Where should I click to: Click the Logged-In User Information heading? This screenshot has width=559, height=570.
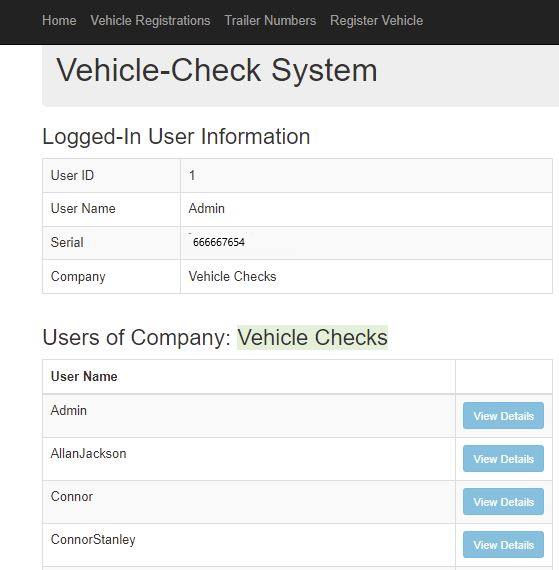tap(176, 137)
